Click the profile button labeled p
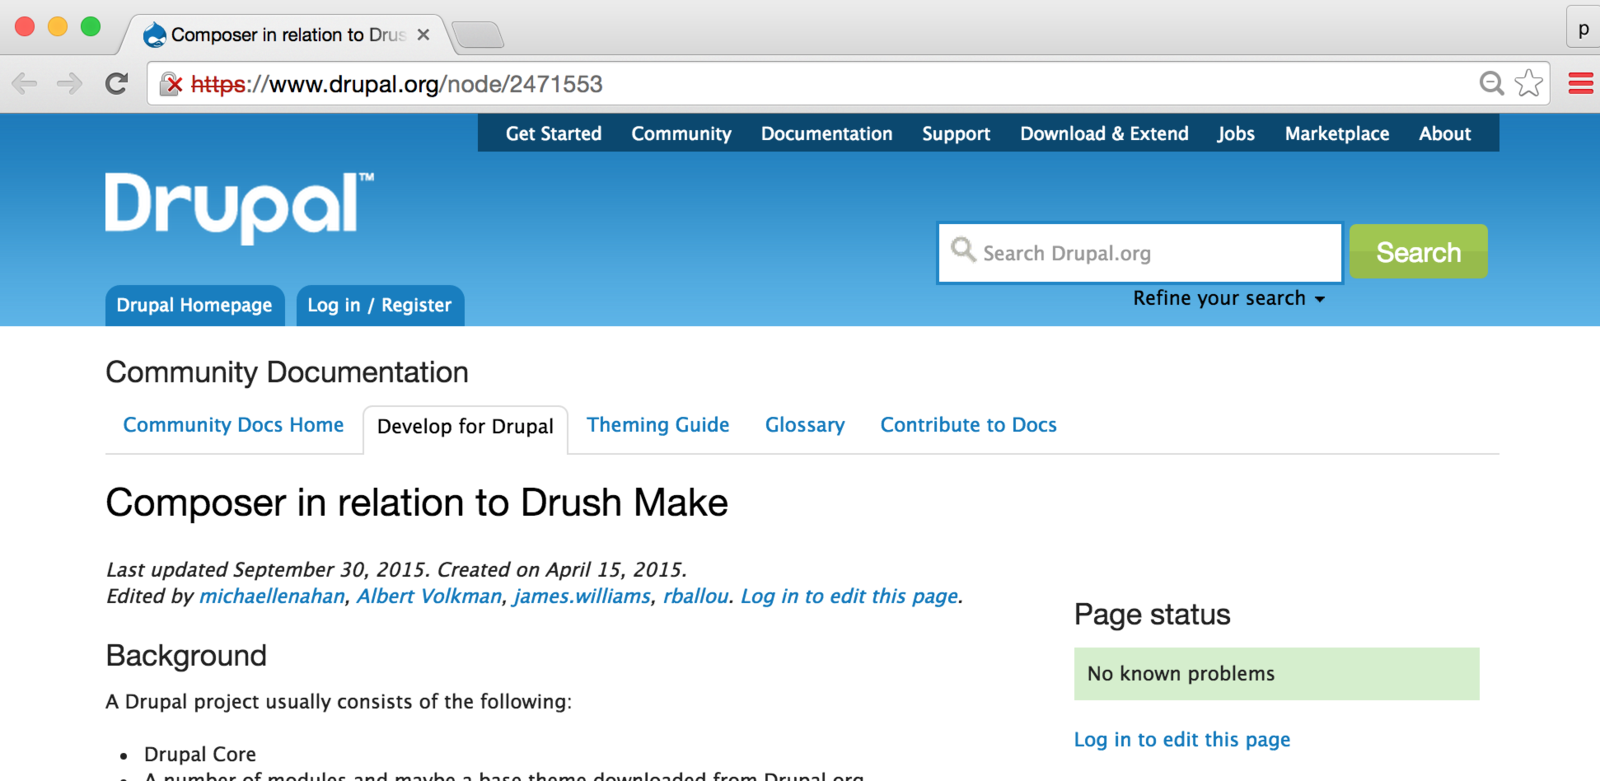1600x781 pixels. (x=1583, y=28)
